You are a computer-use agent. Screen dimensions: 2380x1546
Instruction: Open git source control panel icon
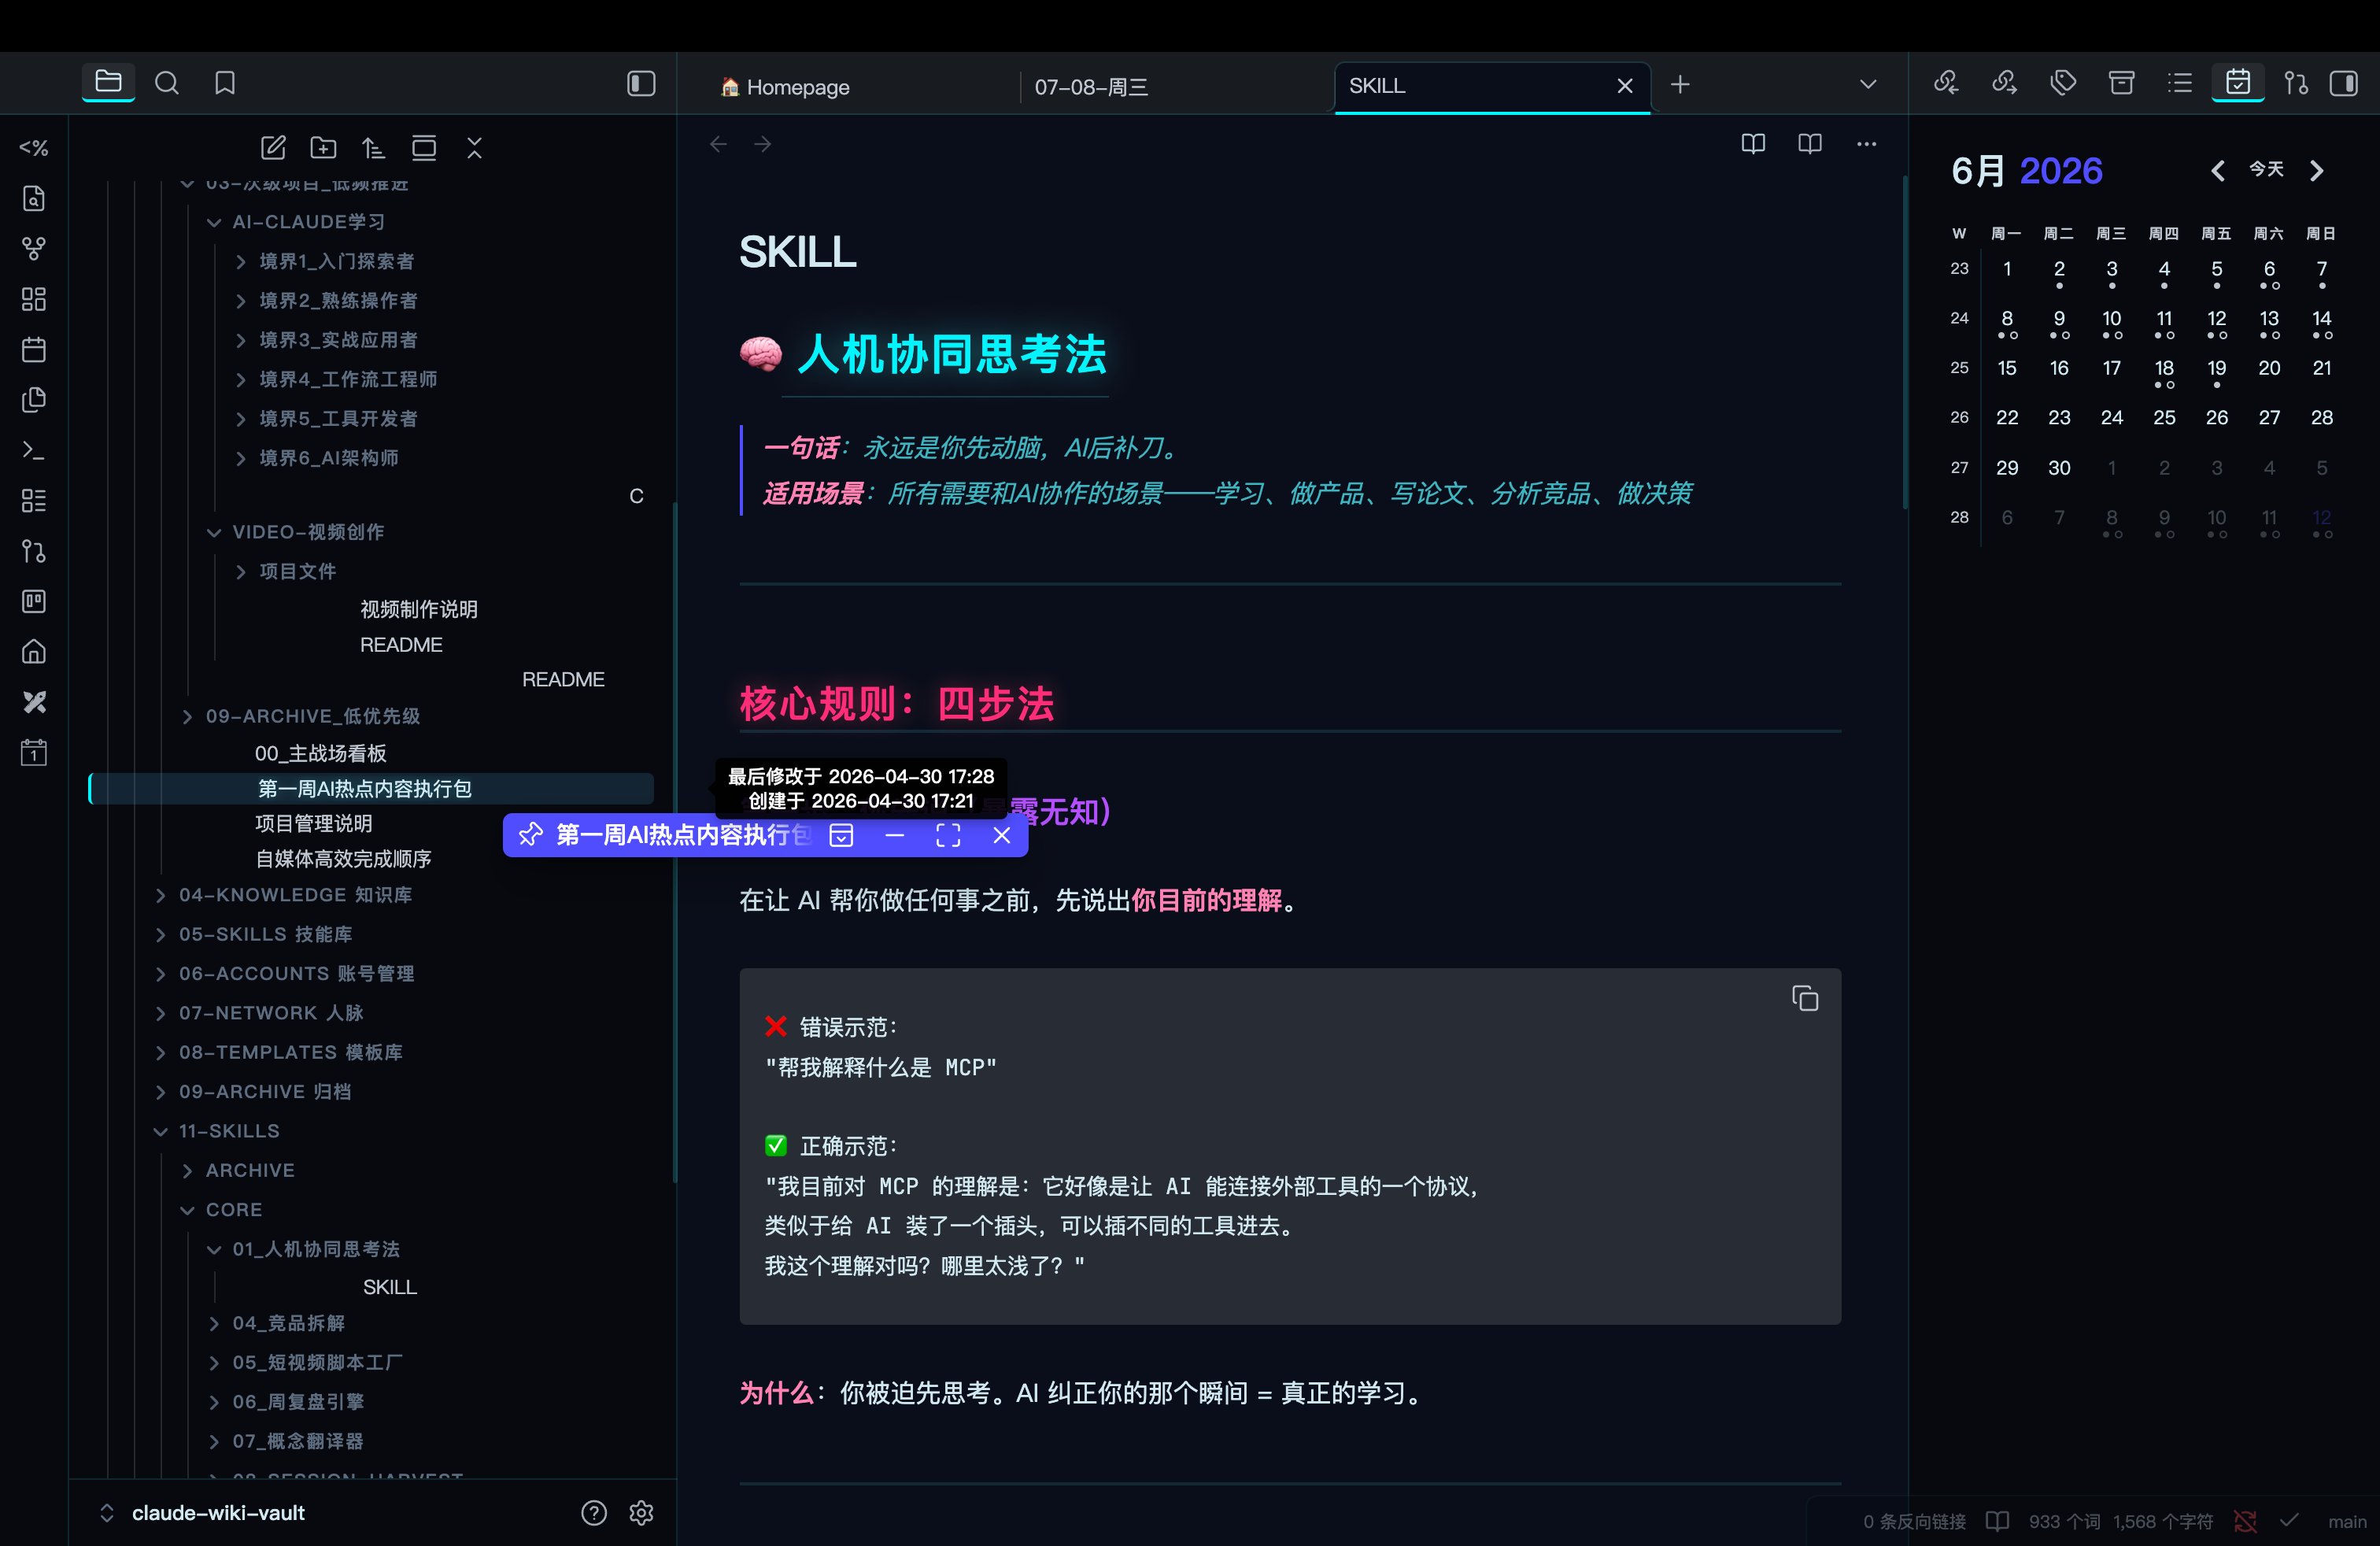[2296, 83]
